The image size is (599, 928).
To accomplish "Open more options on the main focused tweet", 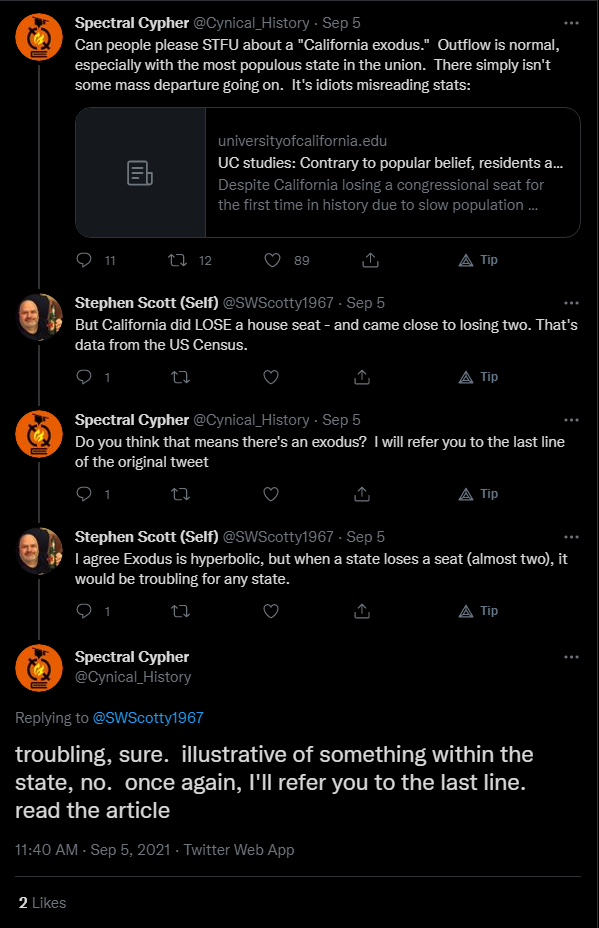I will 571,657.
